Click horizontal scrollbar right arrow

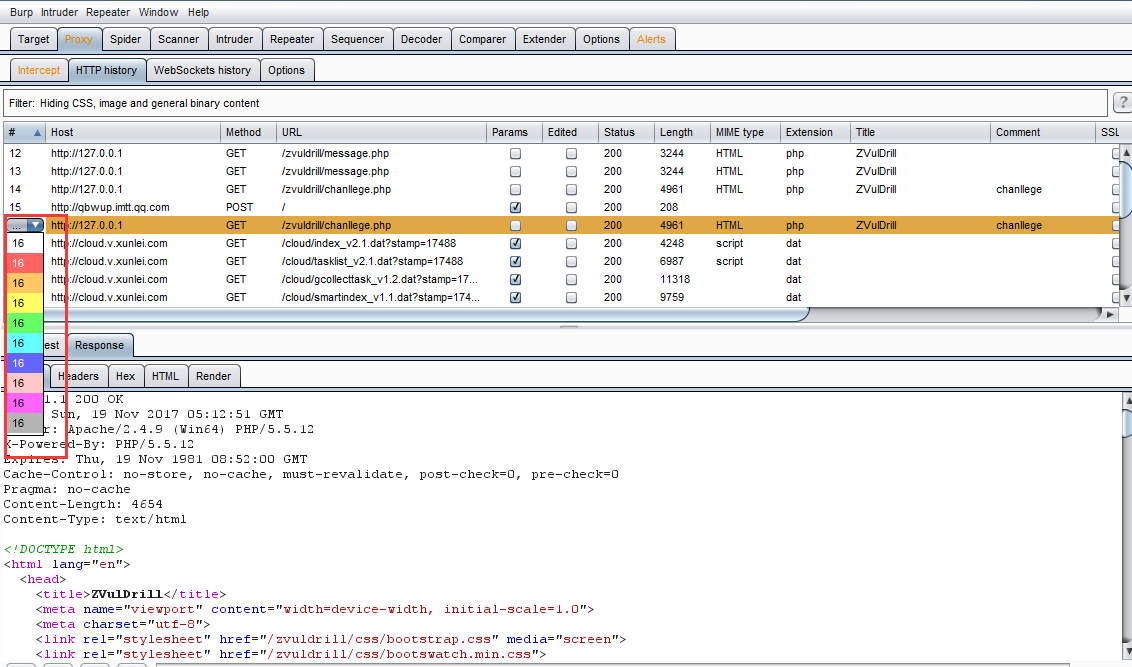coord(1110,315)
